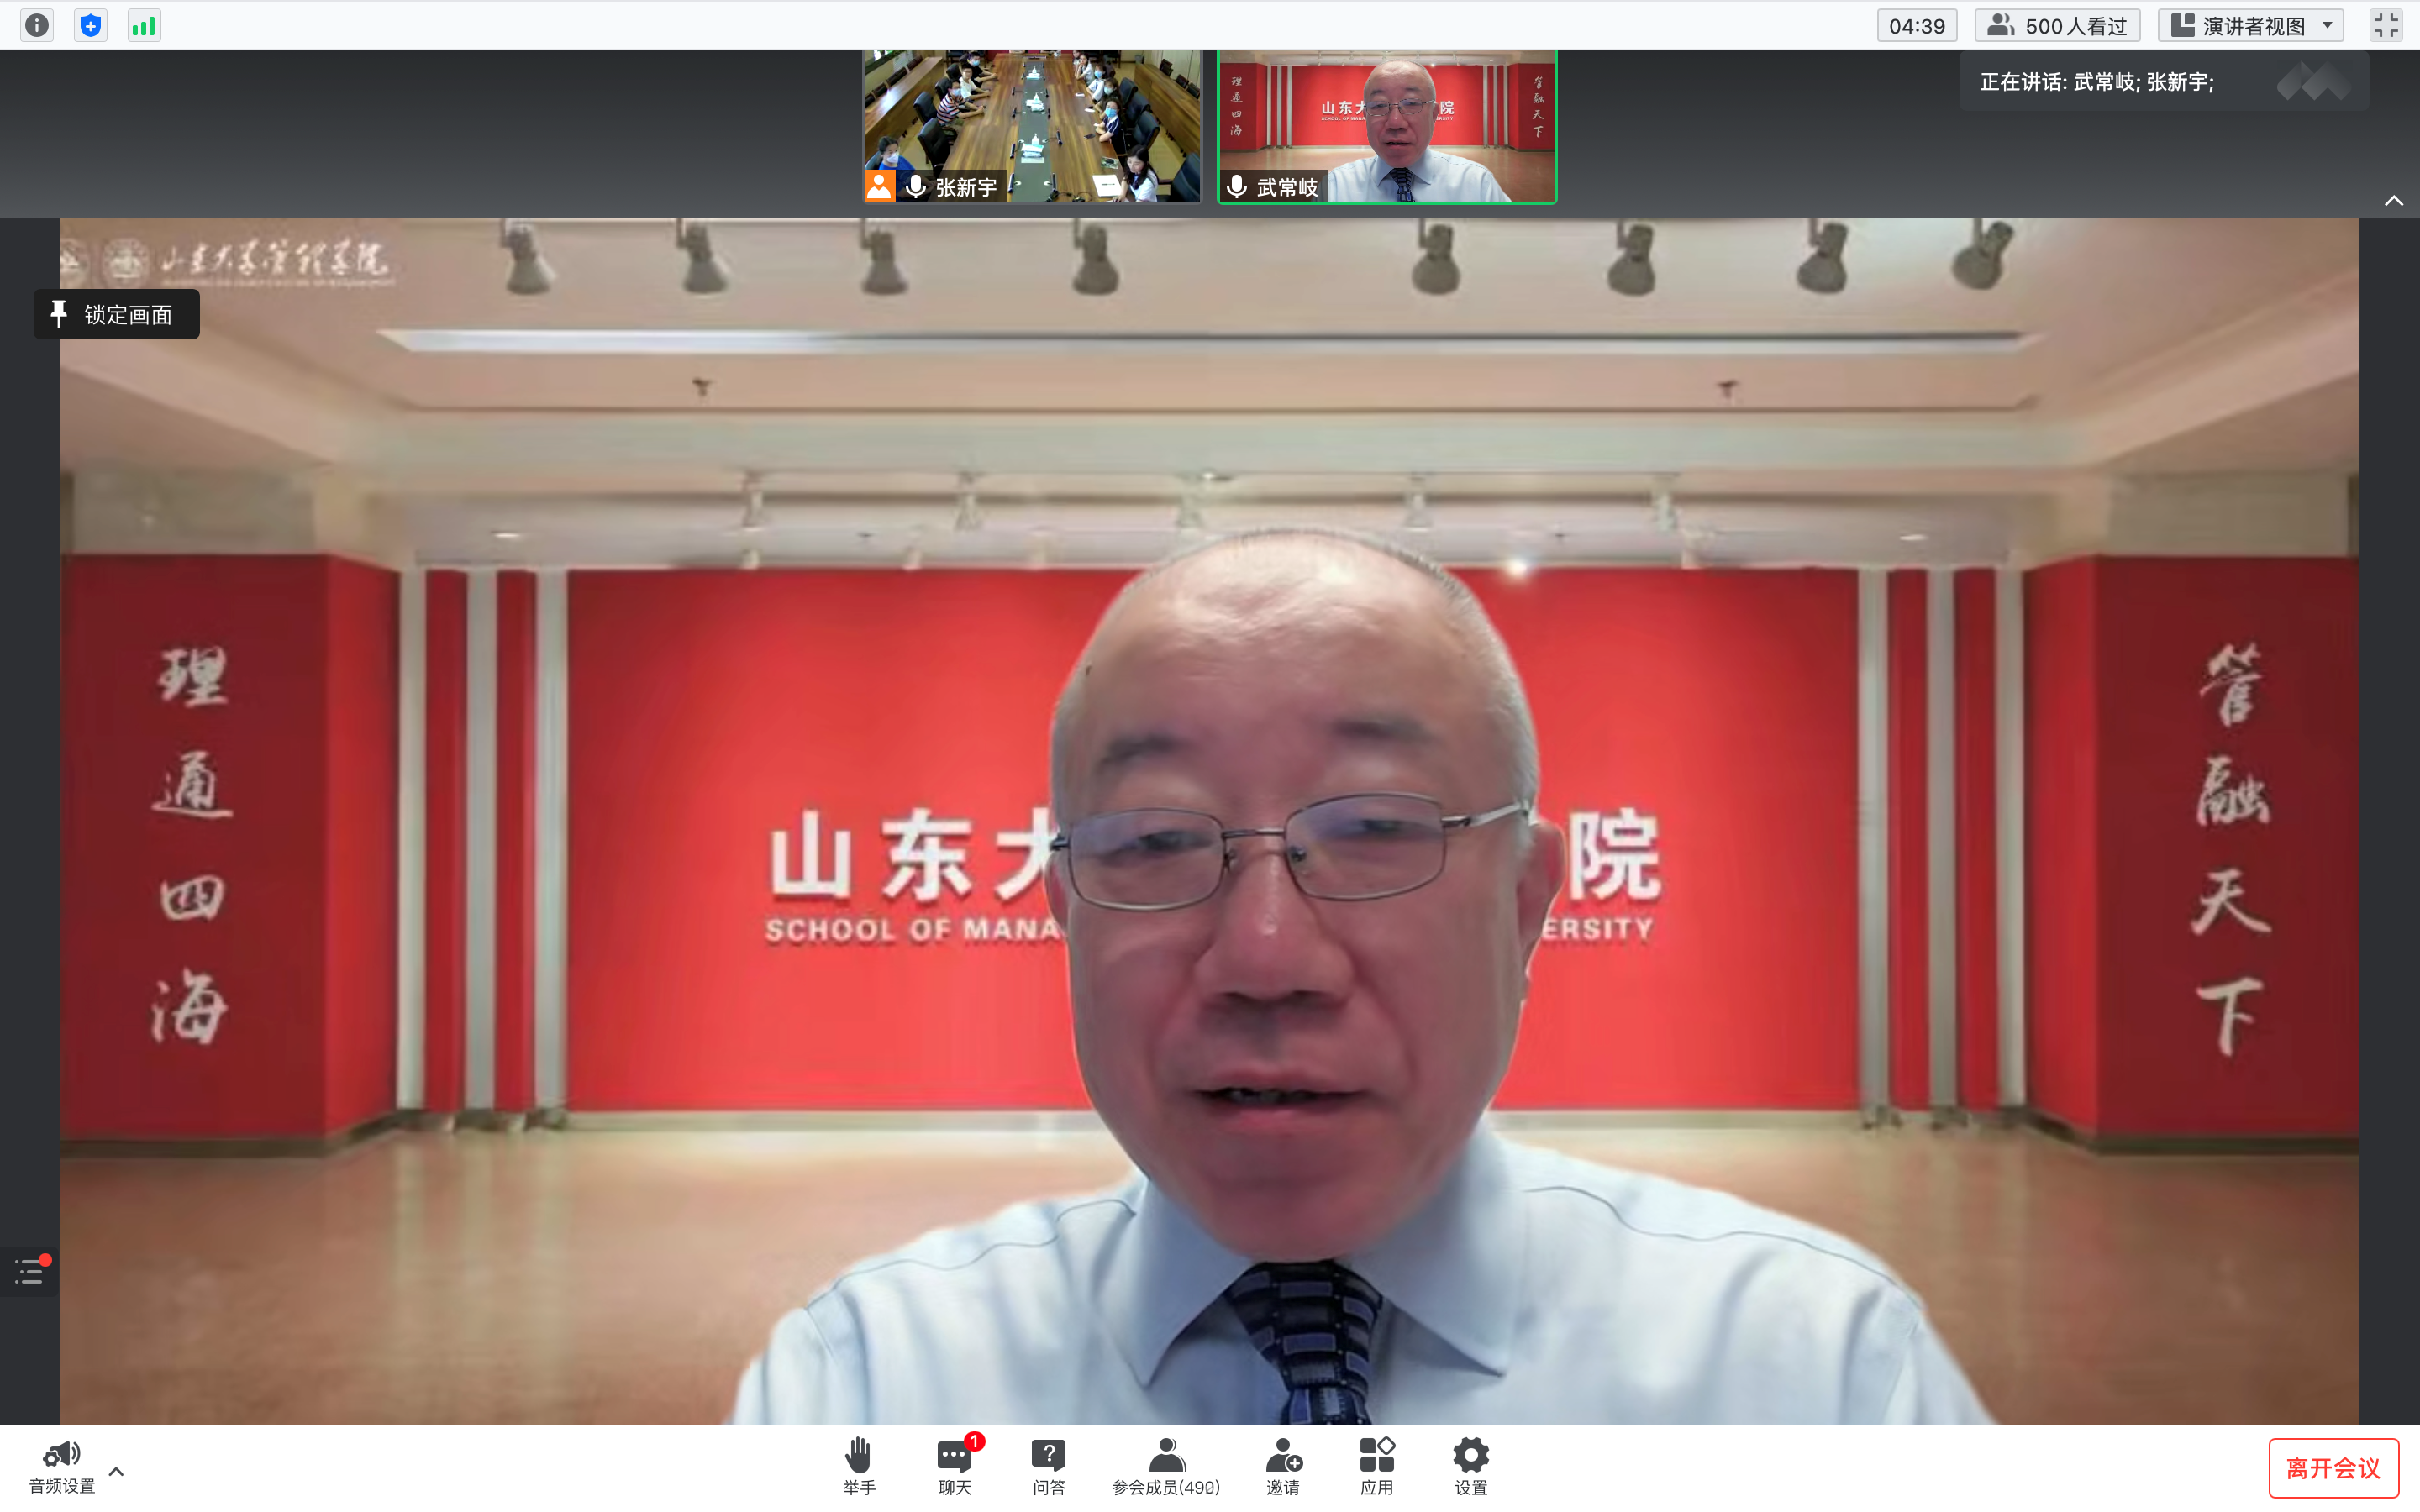Click the blue security shield icon
The width and height of the screenshot is (2420, 1512).
tap(91, 25)
